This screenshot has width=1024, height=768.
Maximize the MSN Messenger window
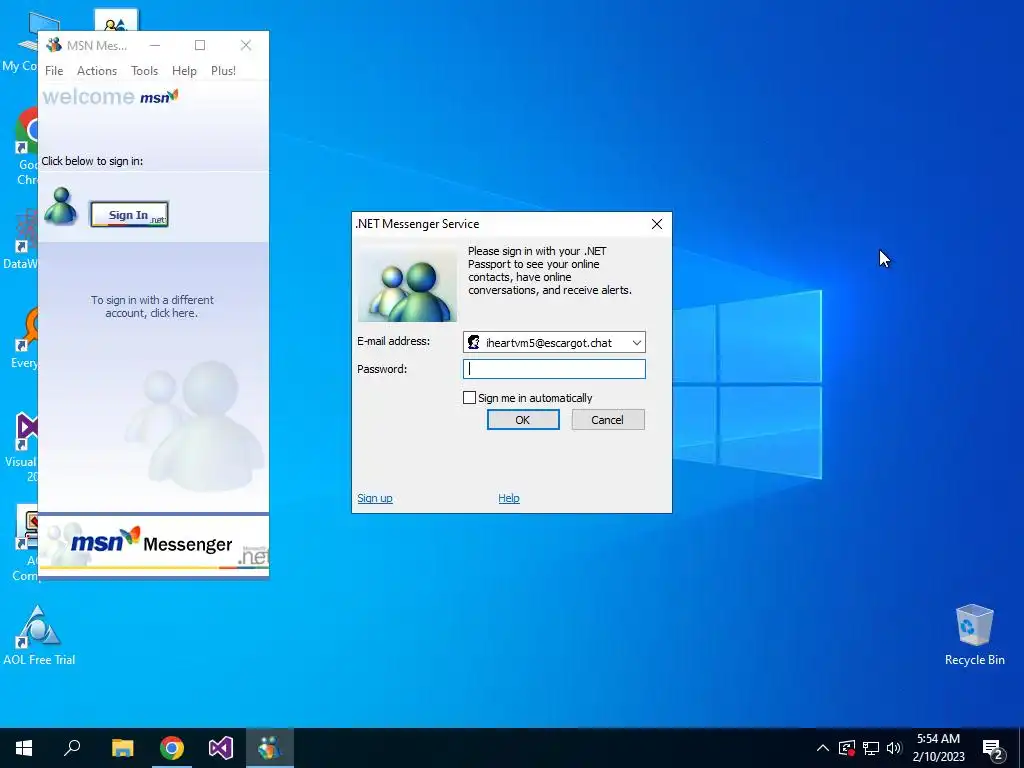[x=200, y=45]
